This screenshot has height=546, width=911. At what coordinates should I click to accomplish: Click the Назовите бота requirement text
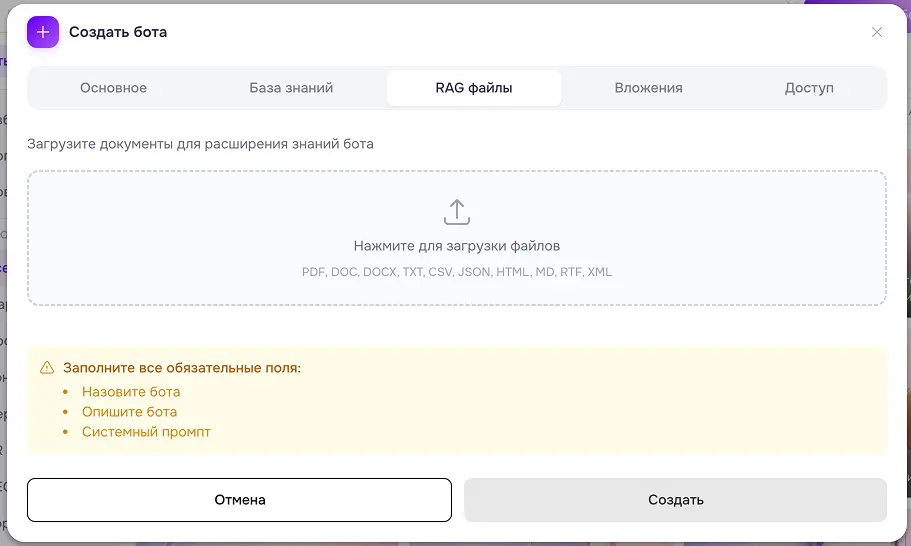pos(131,392)
